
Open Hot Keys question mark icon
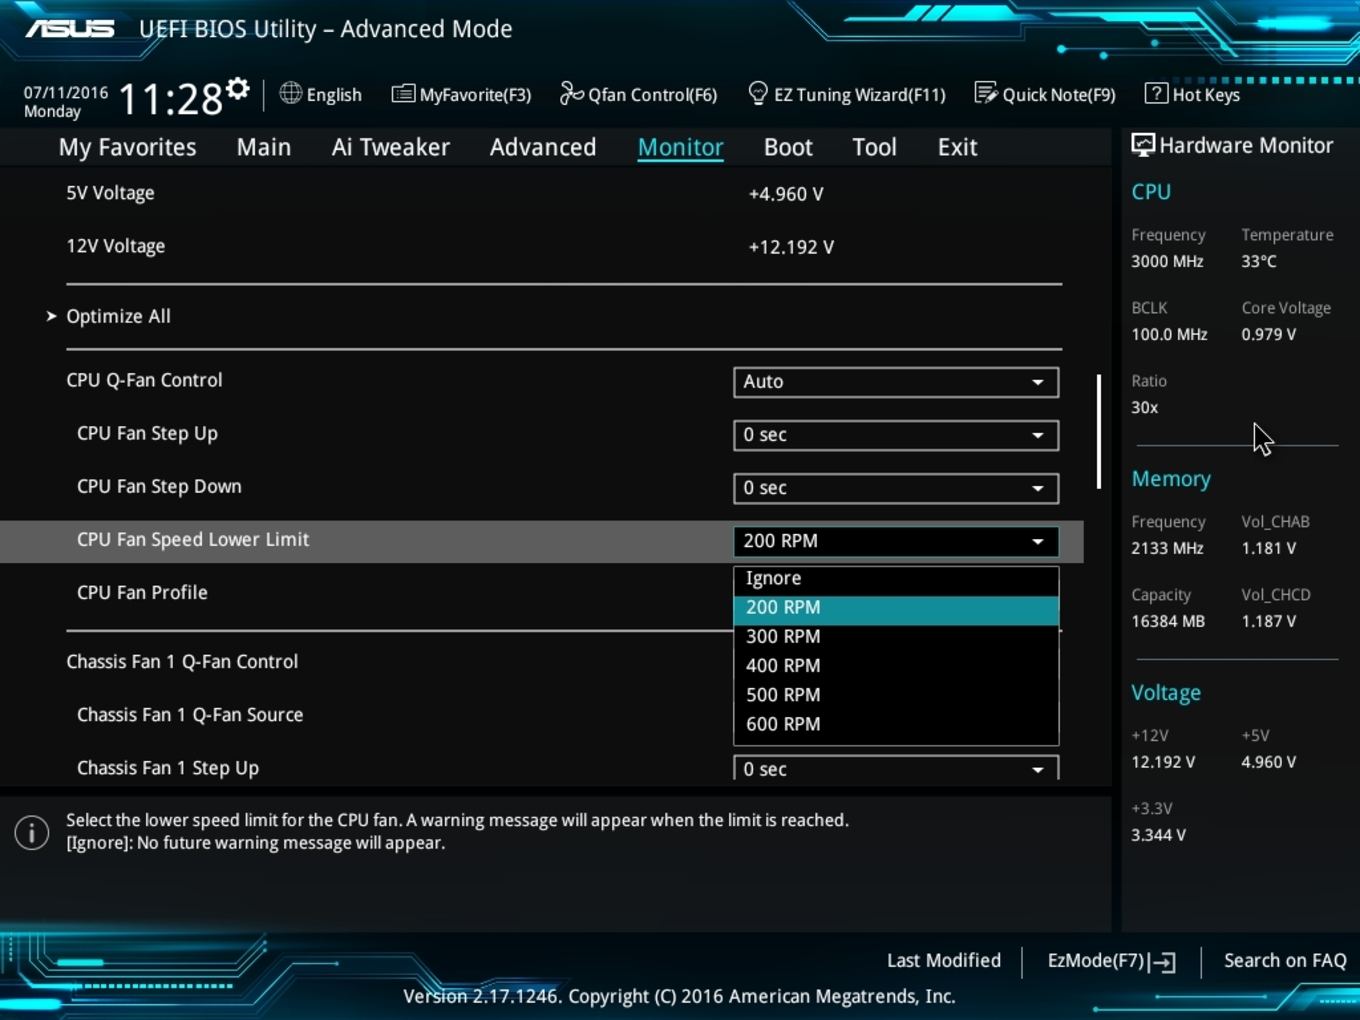click(1155, 93)
